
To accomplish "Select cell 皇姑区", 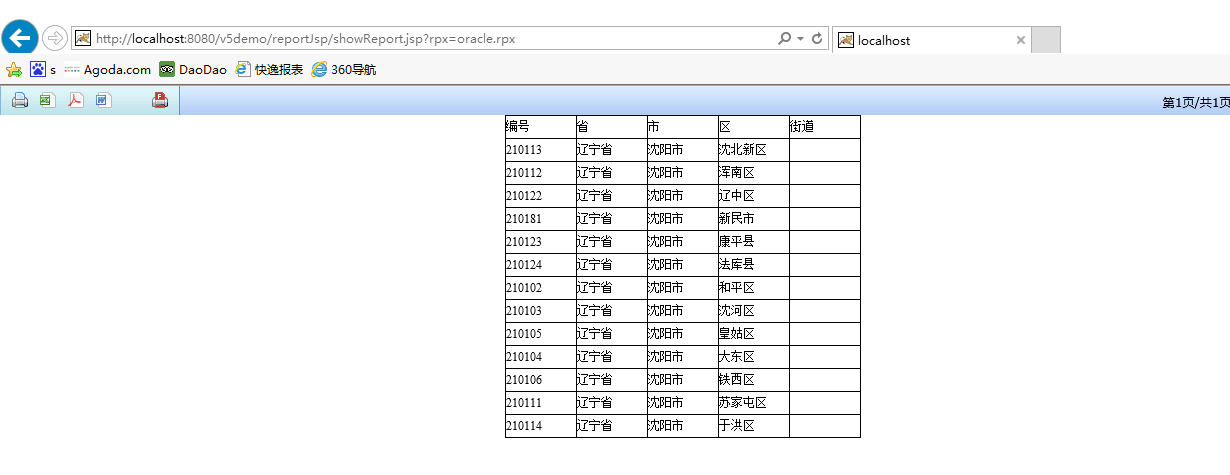I will (754, 334).
